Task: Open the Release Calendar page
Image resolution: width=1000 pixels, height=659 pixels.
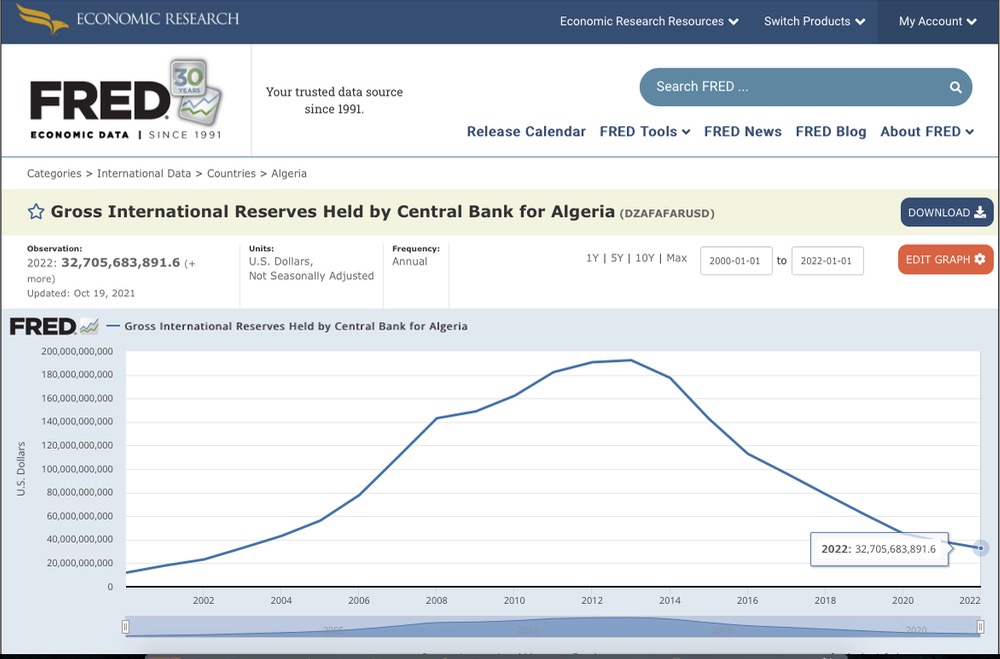Action: click(526, 131)
